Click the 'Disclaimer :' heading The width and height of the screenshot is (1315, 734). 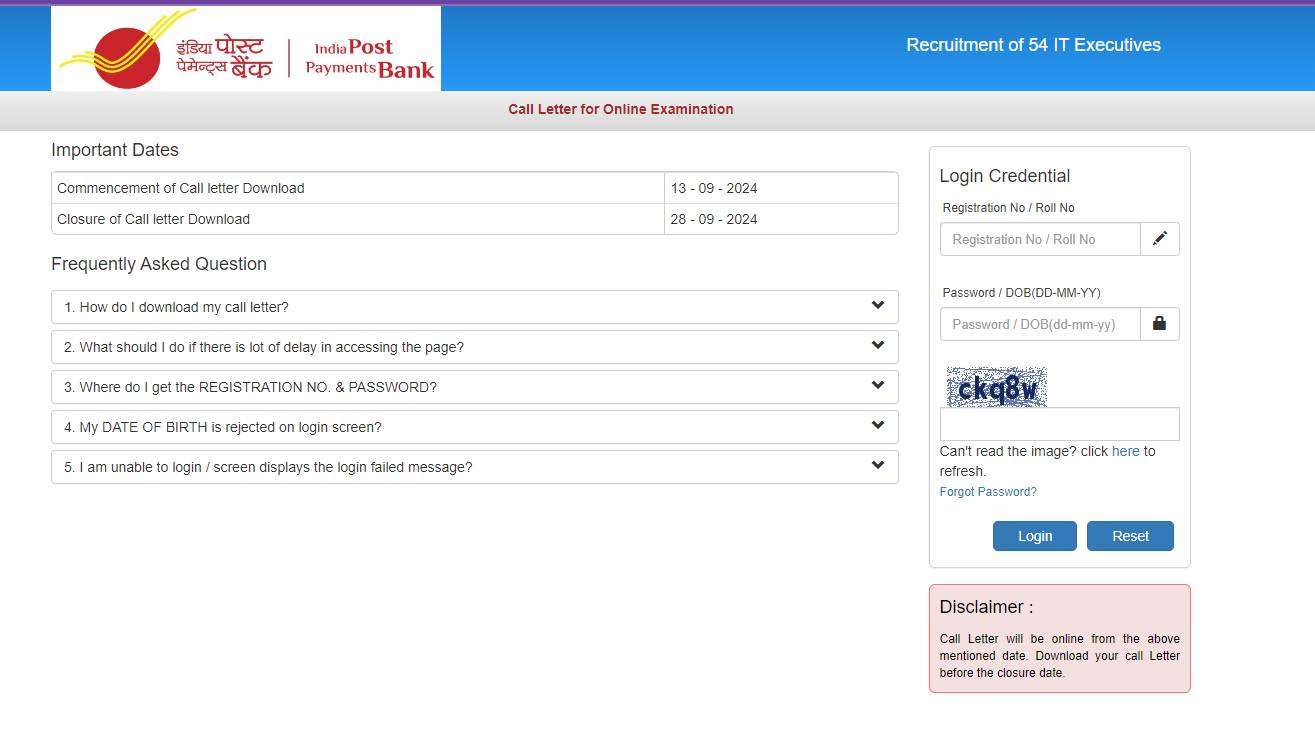pyautogui.click(x=987, y=607)
